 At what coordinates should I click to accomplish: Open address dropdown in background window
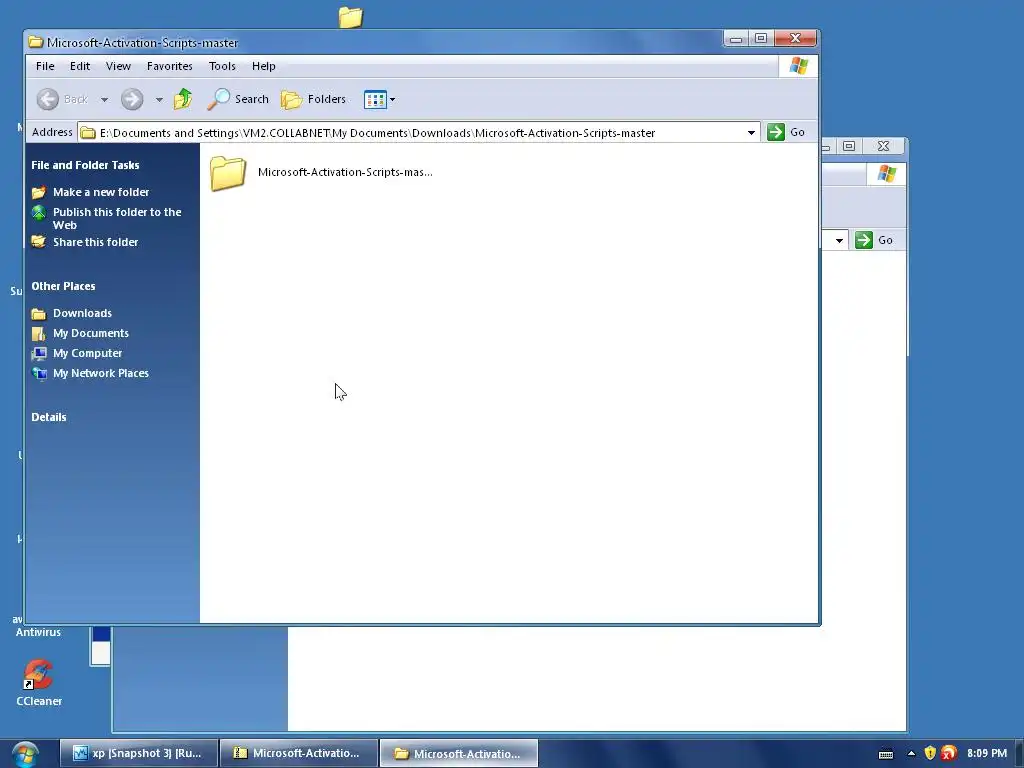(x=839, y=240)
